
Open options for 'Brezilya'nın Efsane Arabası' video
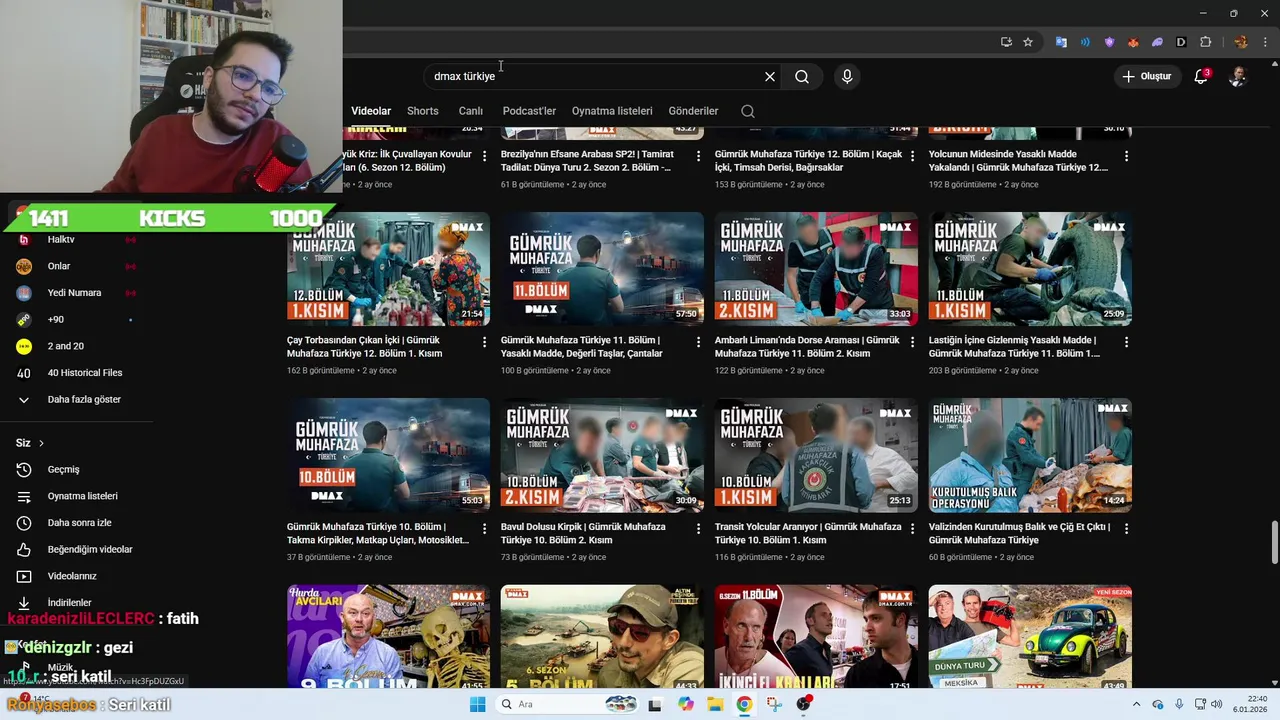tap(698, 156)
